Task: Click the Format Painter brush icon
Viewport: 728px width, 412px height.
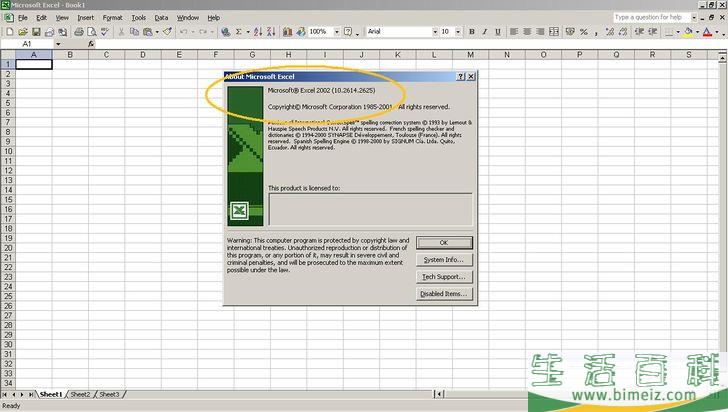Action: (168, 32)
